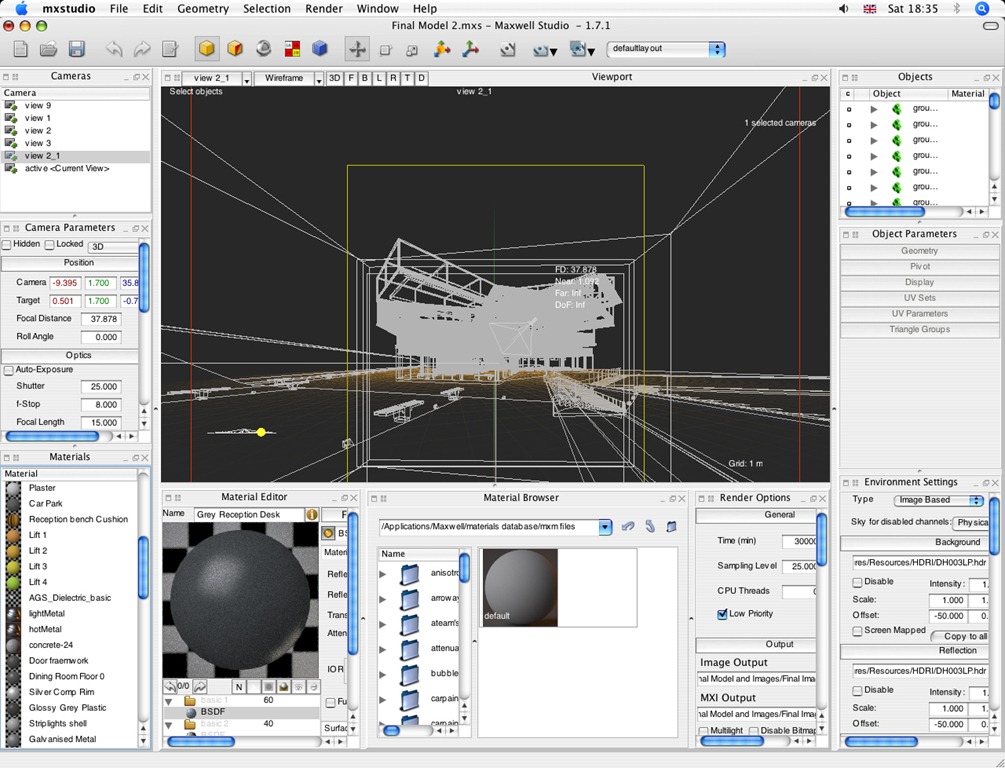The image size is (1005, 768).
Task: Open the Help menu
Action: (x=425, y=8)
